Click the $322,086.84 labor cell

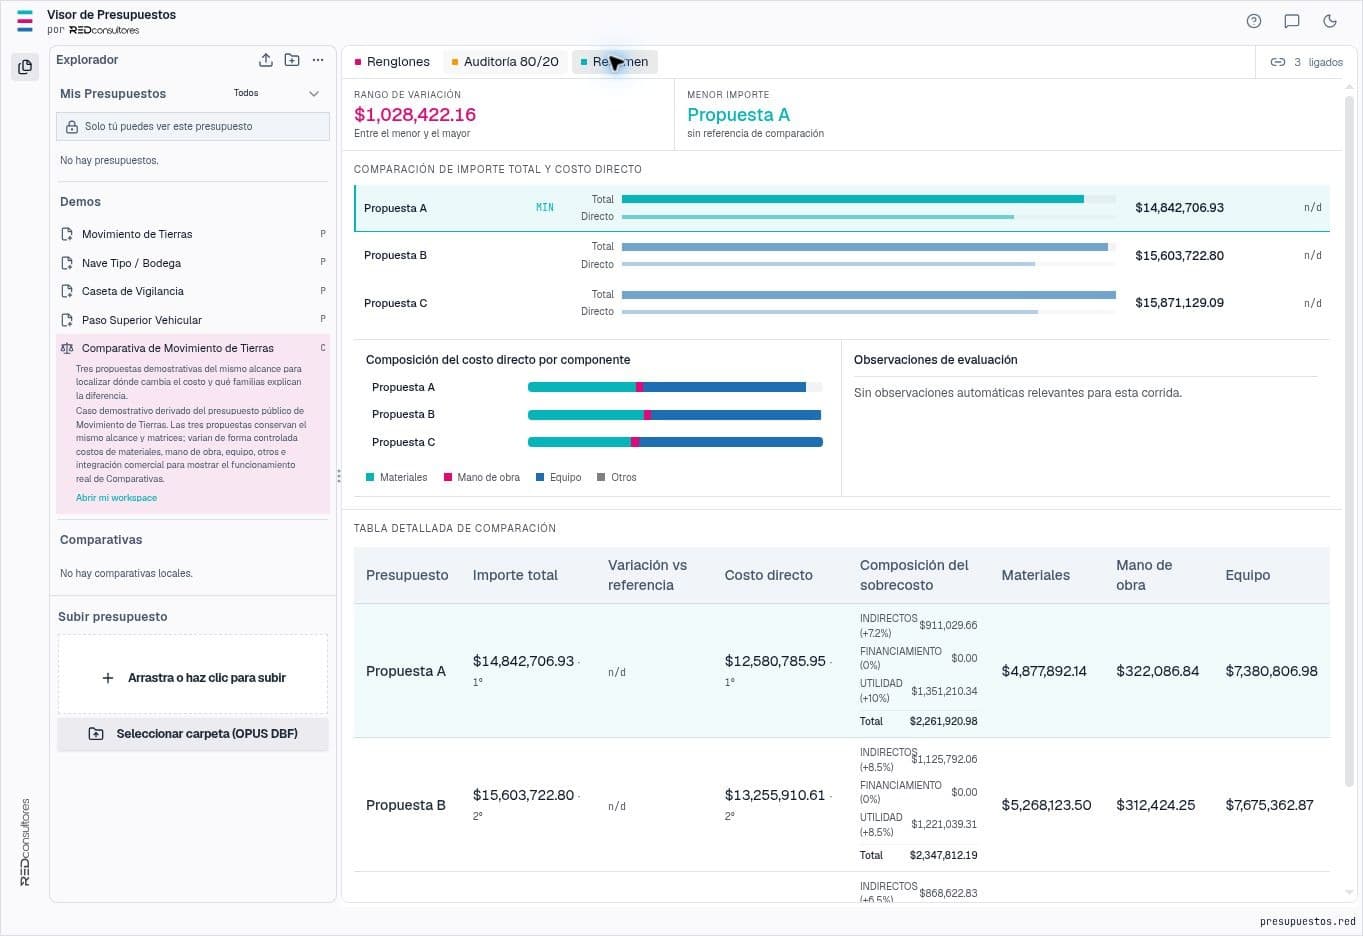click(x=1158, y=671)
